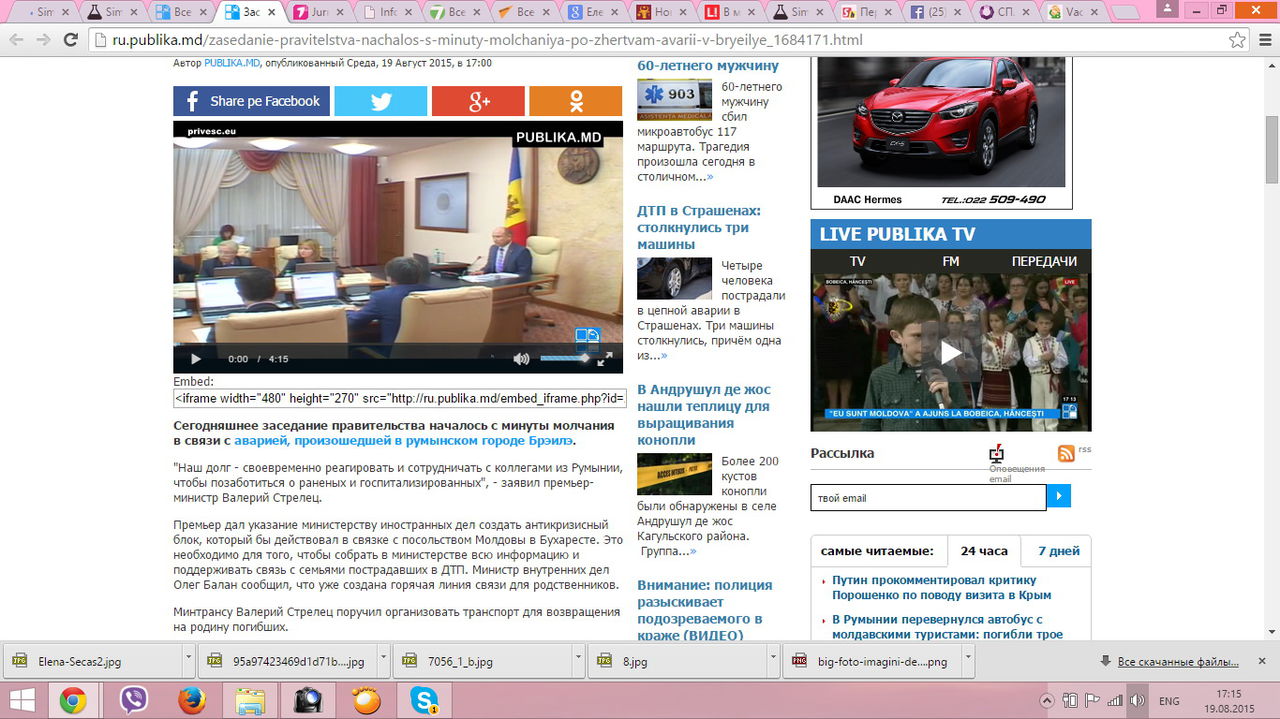Open the police wanted theft suspect headline

705,610
